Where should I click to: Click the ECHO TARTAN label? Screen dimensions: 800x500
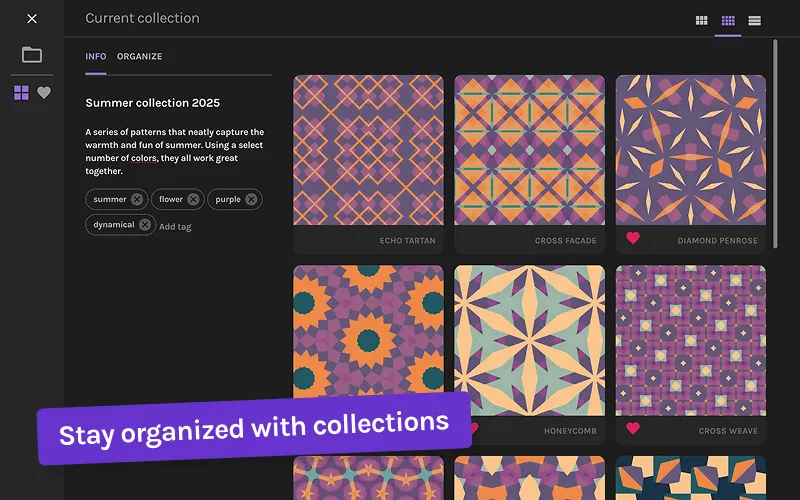click(x=408, y=241)
